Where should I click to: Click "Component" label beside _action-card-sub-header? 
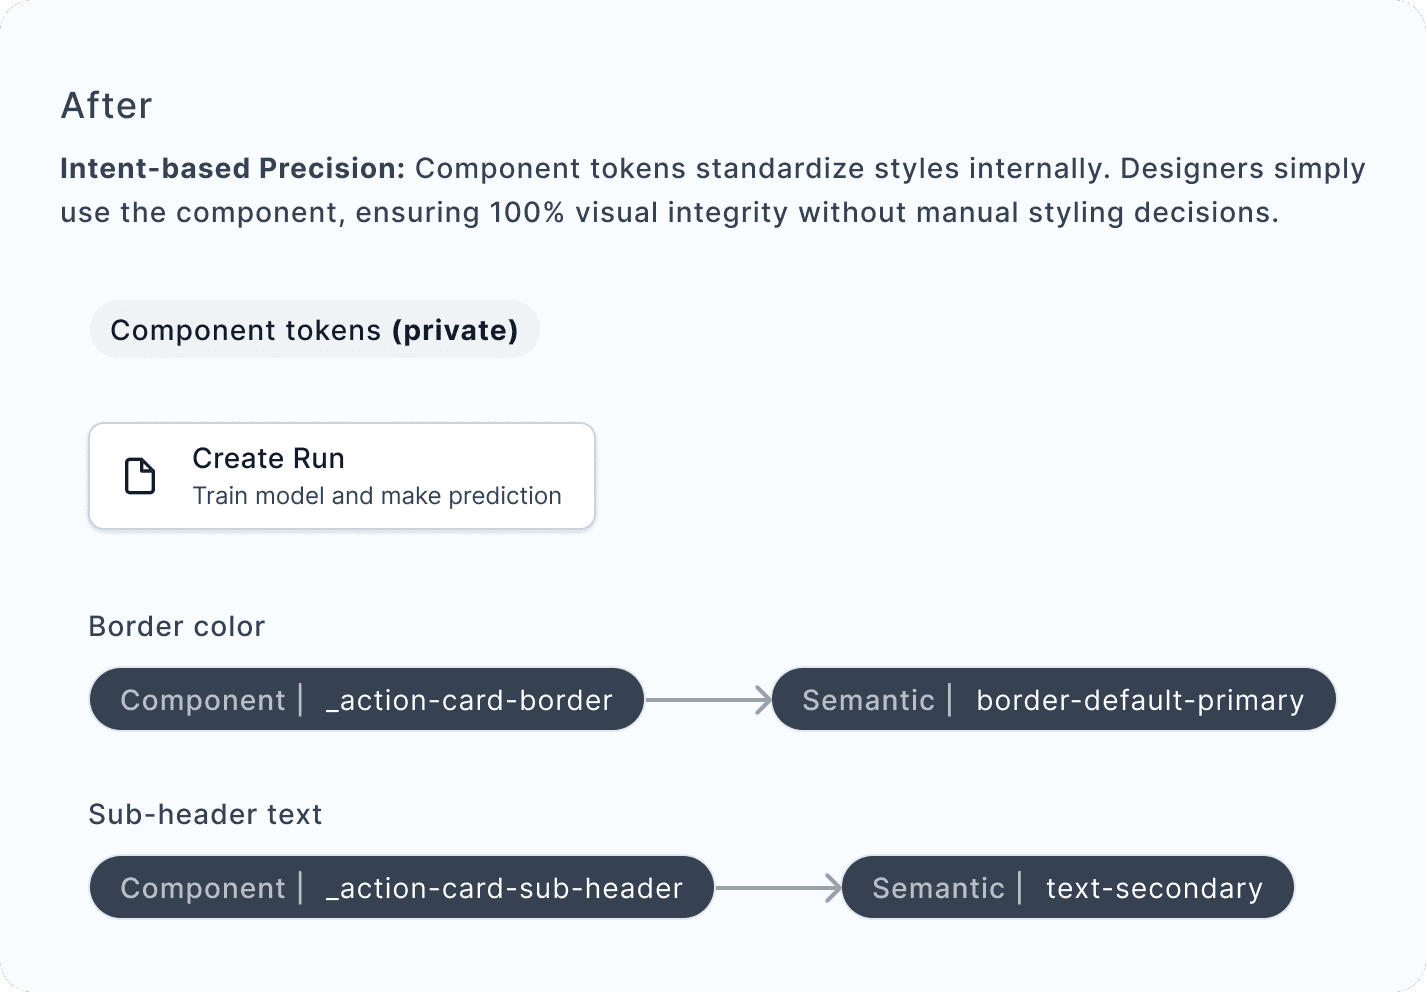click(203, 888)
